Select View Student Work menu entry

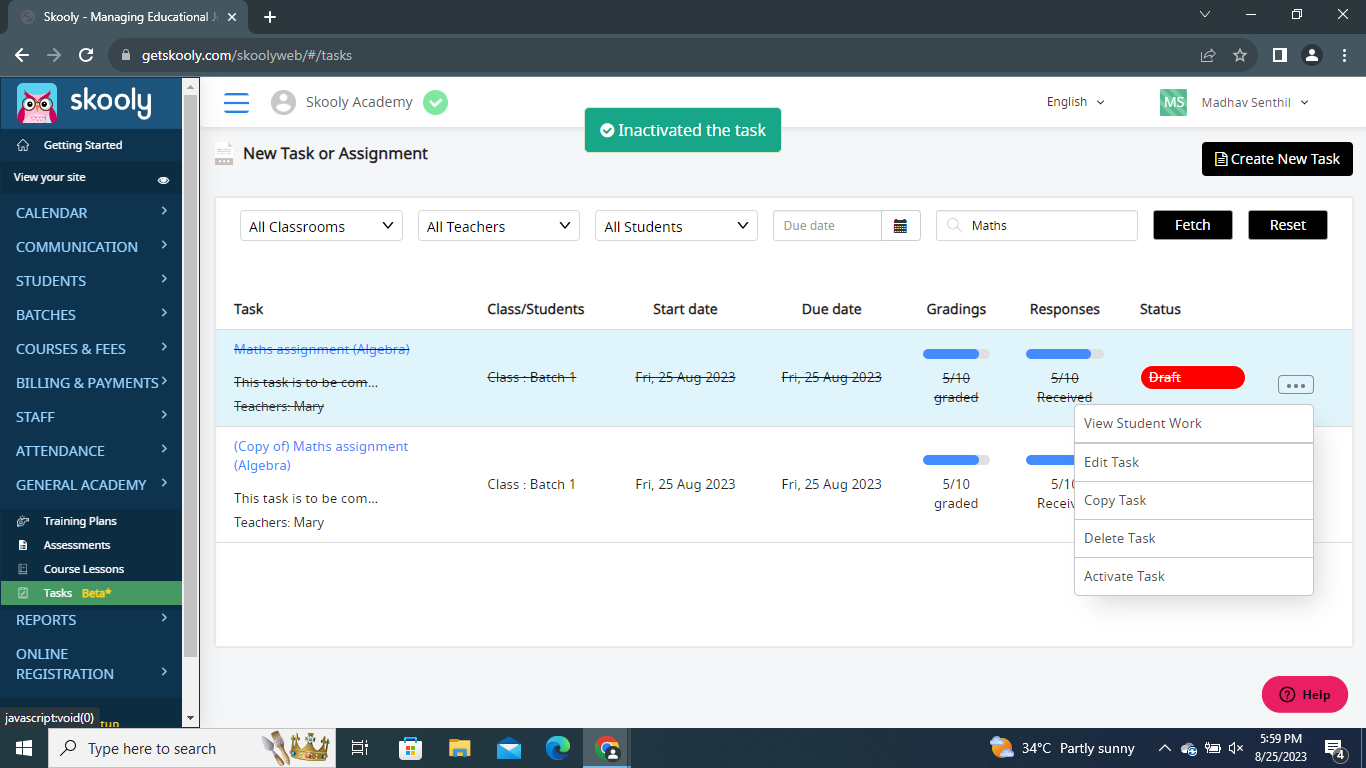[1194, 424]
